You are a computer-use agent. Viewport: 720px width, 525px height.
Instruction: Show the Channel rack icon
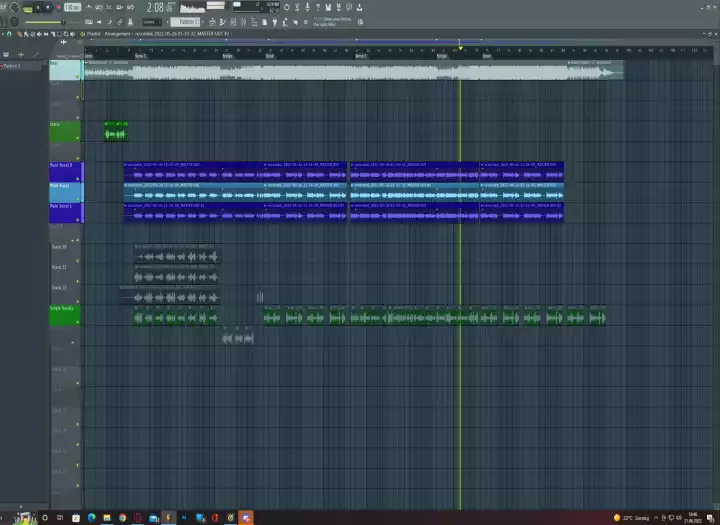pos(233,22)
